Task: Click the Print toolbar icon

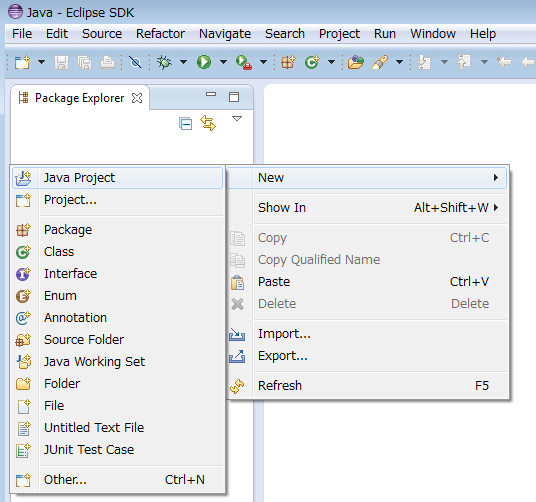Action: tap(107, 63)
